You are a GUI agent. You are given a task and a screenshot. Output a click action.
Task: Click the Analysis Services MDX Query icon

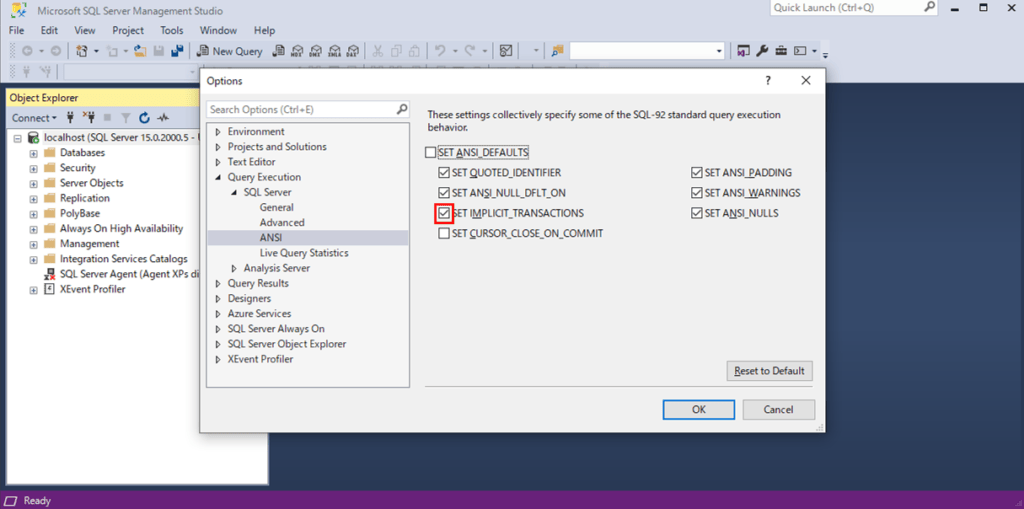(298, 51)
